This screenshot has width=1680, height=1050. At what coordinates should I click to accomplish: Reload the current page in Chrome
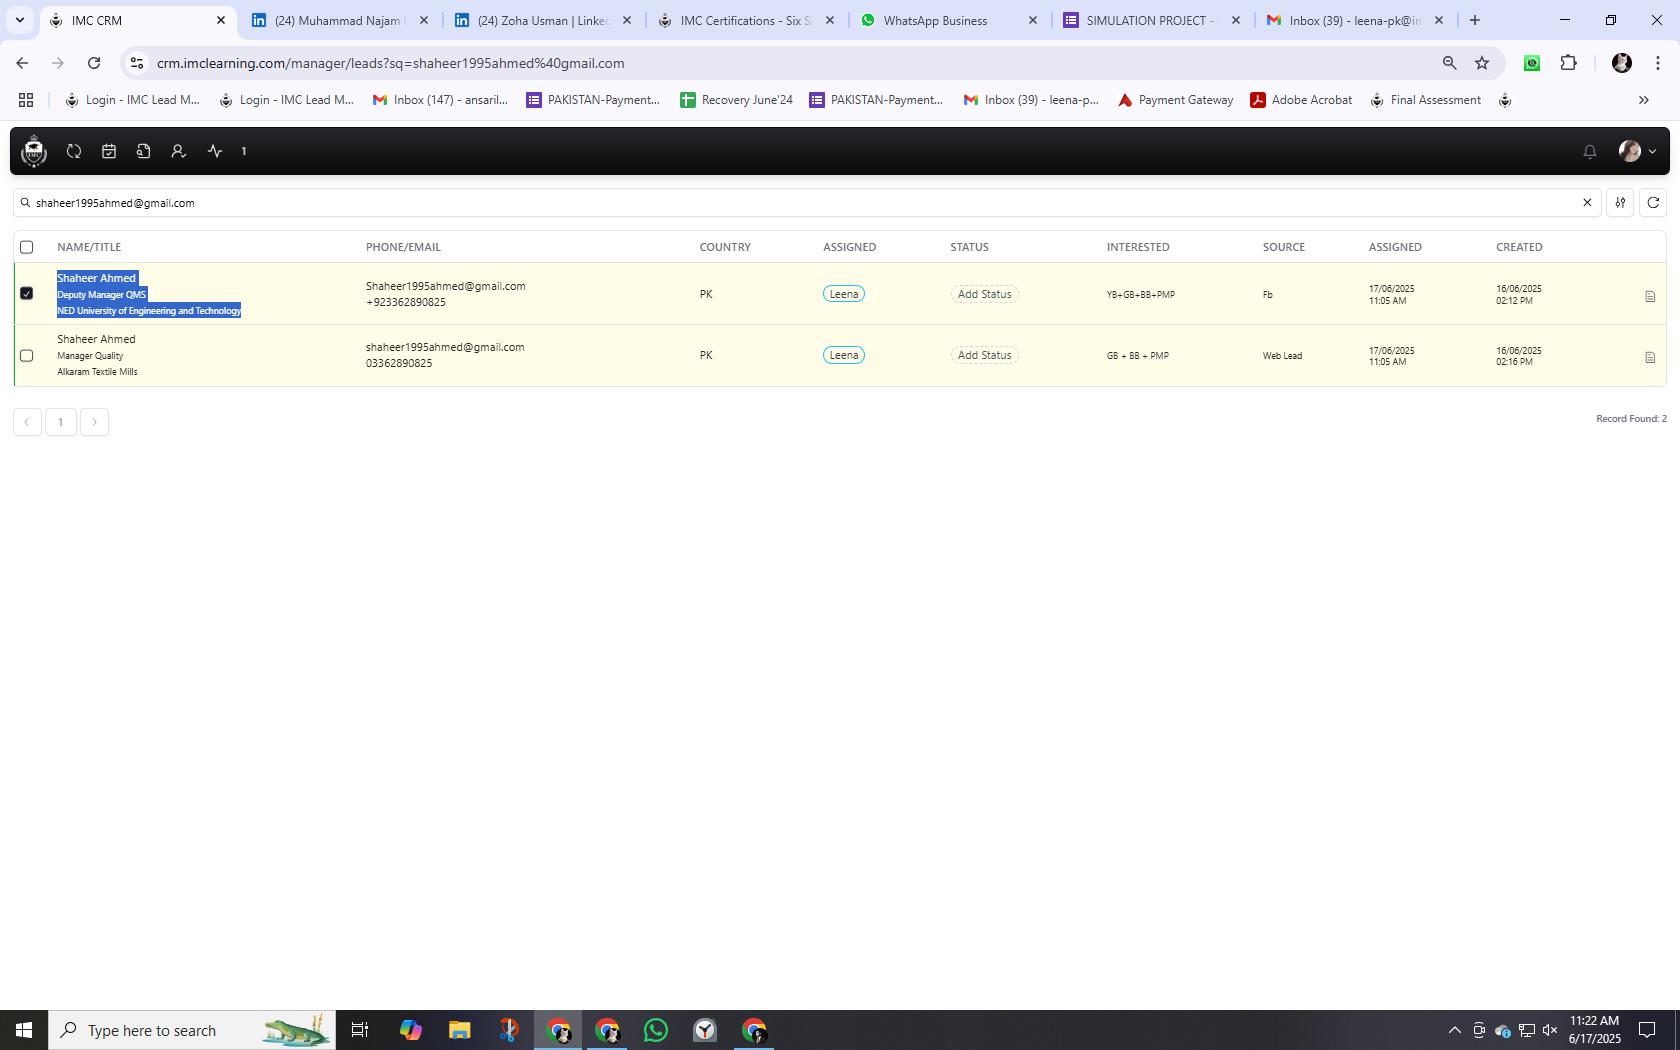pos(94,63)
